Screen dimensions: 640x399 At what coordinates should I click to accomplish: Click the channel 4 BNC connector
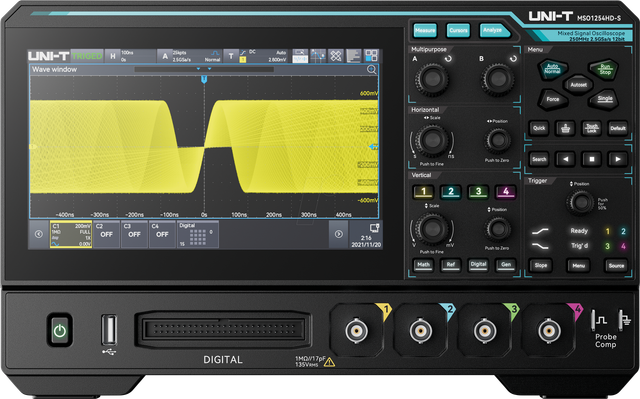pos(549,330)
